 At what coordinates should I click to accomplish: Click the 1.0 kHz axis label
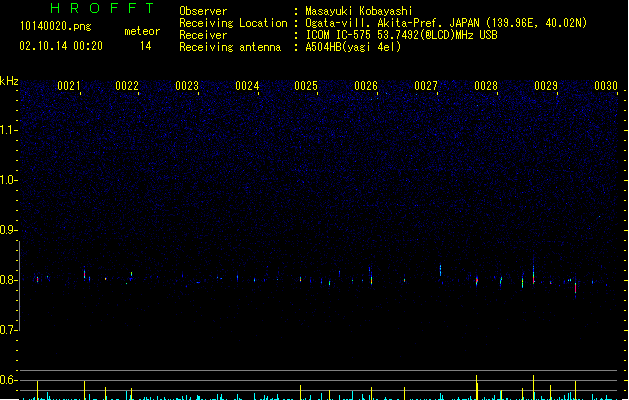click(8, 180)
